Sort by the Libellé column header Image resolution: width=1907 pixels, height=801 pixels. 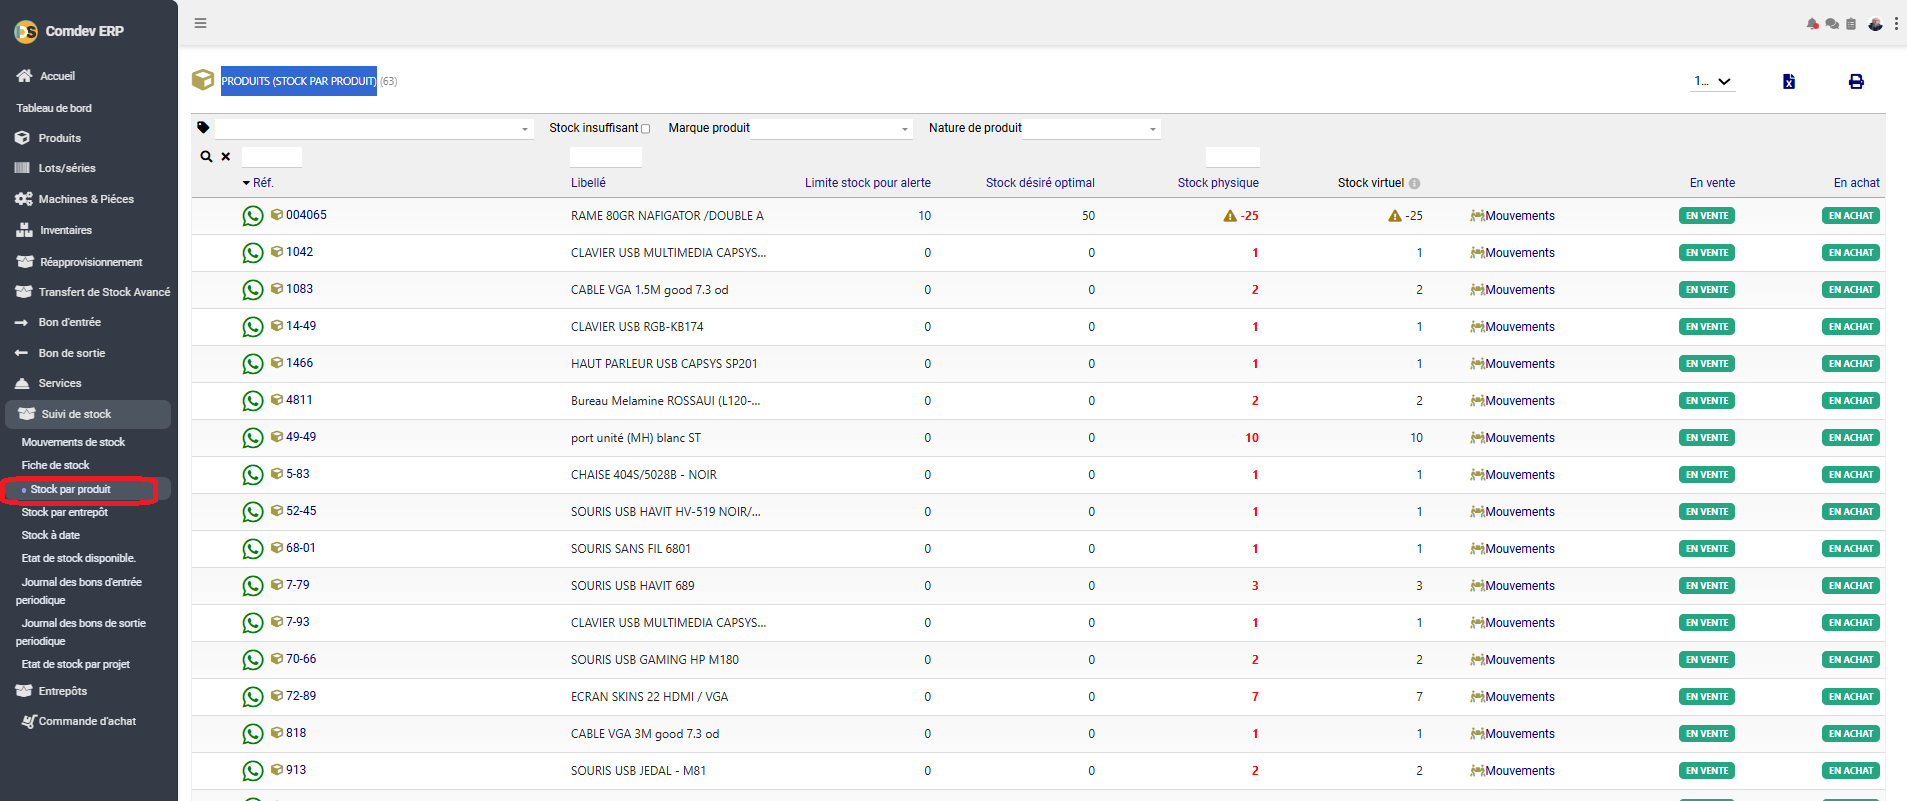[x=588, y=183]
